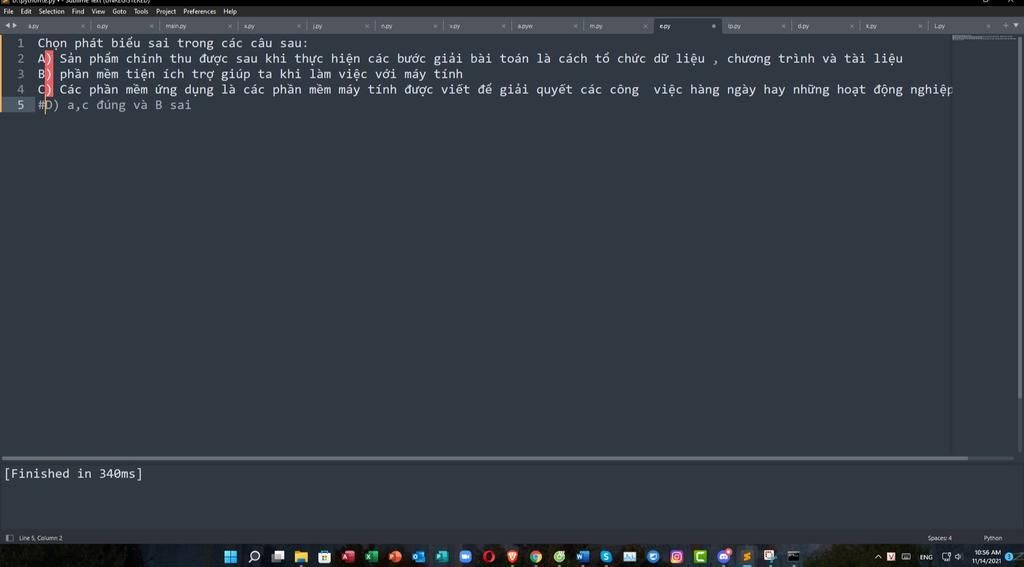This screenshot has width=1024, height=567.
Task: Launch Google Chrome from taskbar
Action: pos(536,557)
